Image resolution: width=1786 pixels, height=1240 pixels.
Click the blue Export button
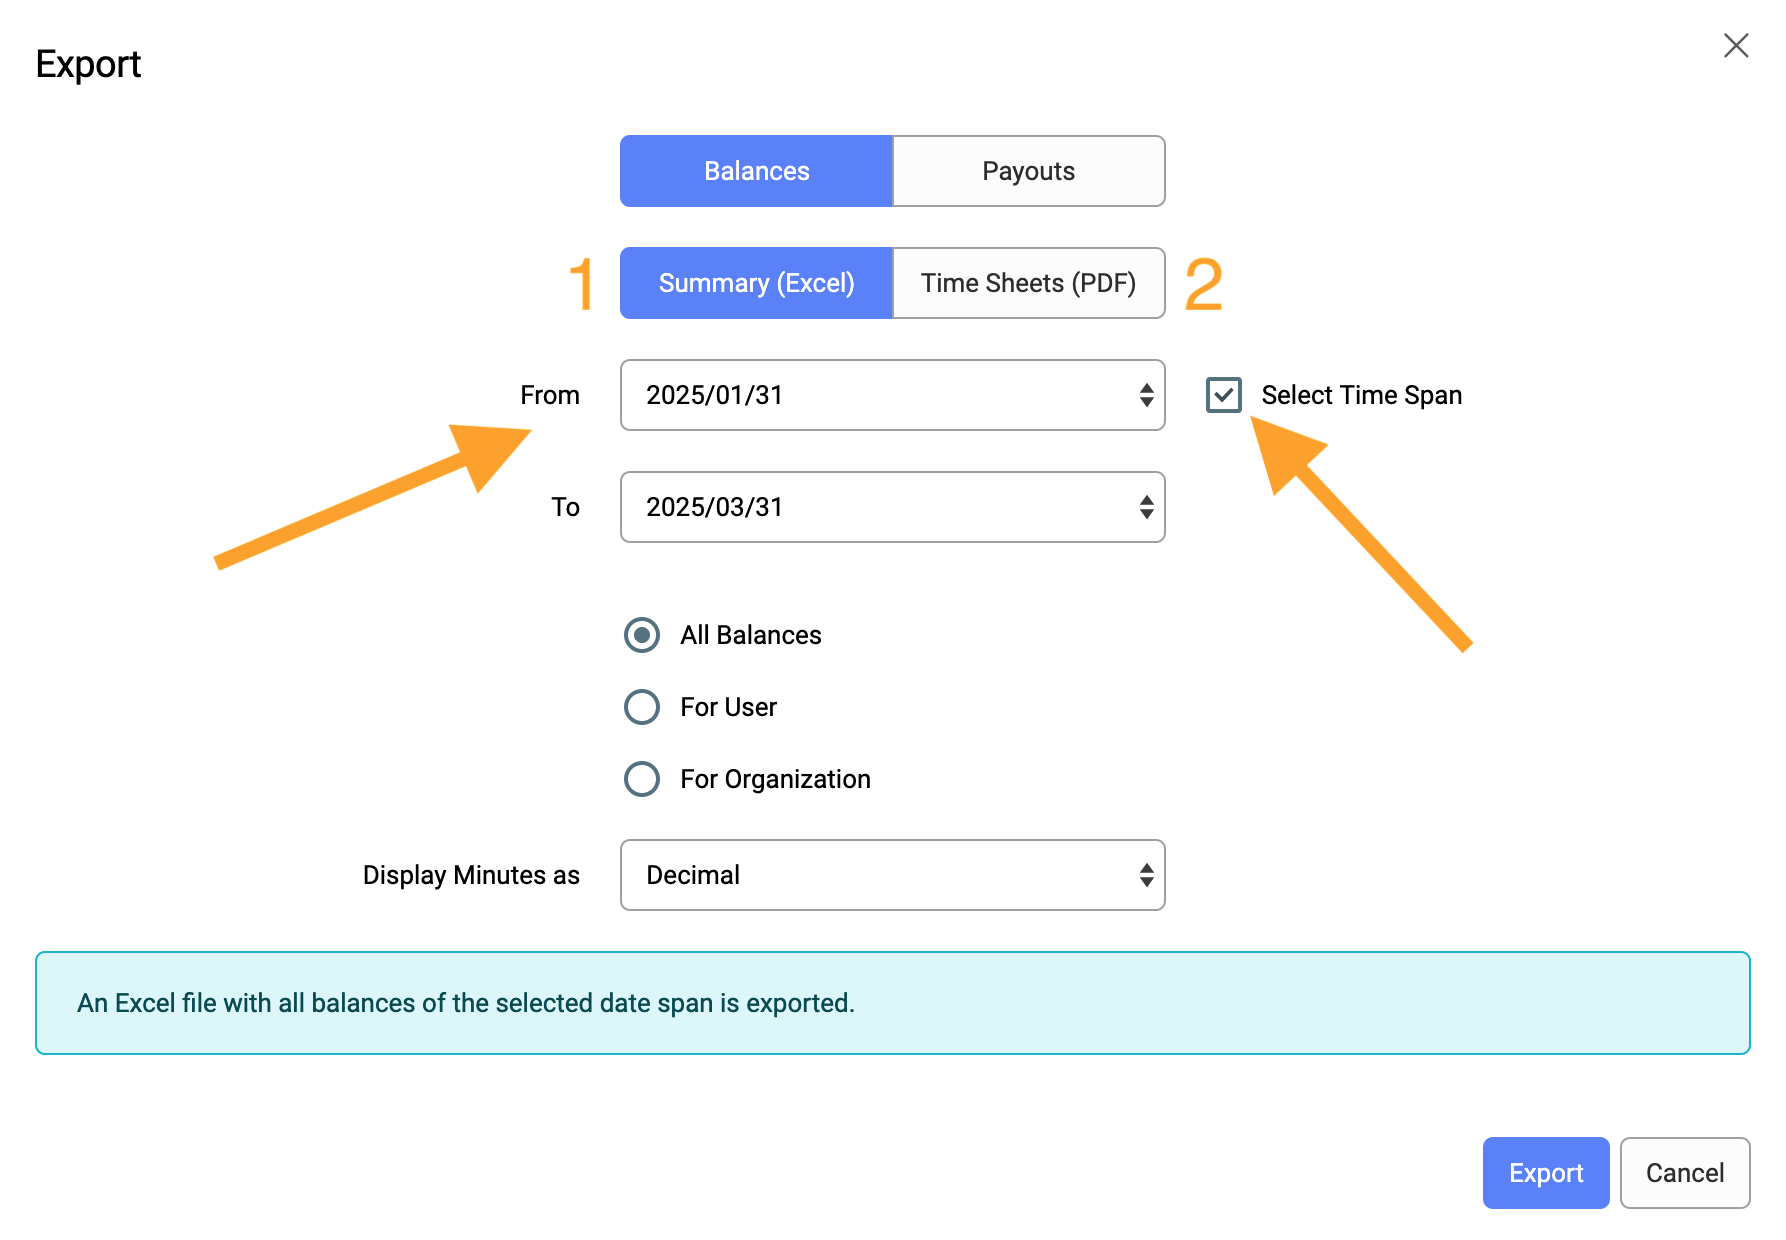coord(1546,1173)
